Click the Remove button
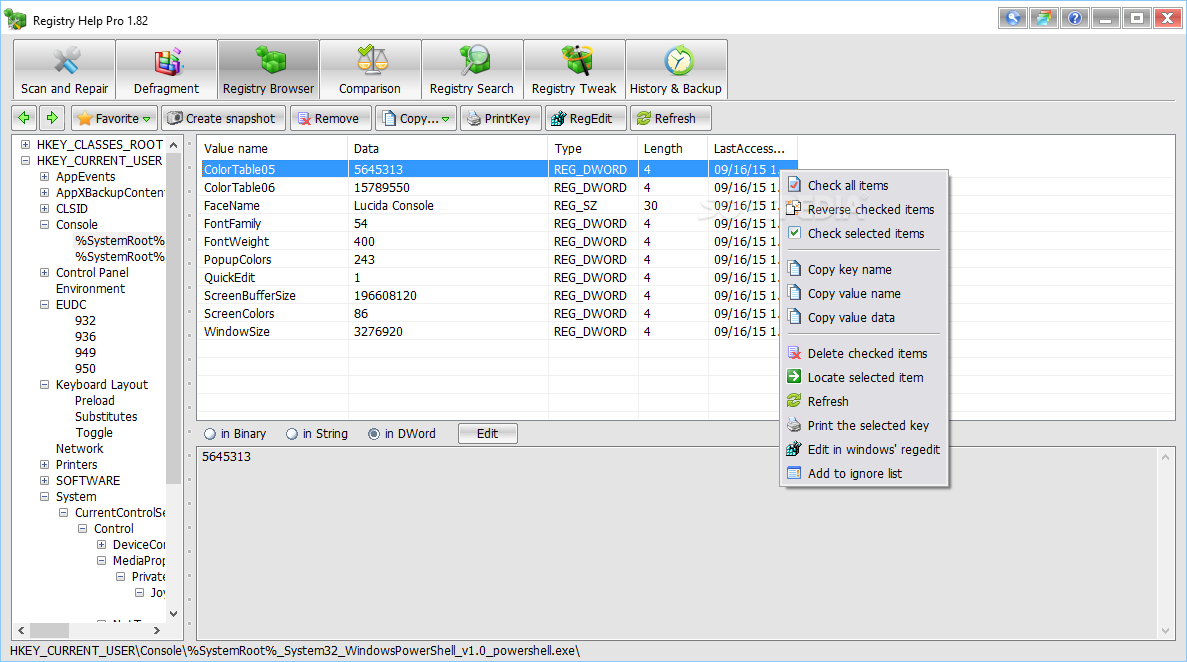The width and height of the screenshot is (1187, 662). 329,118
